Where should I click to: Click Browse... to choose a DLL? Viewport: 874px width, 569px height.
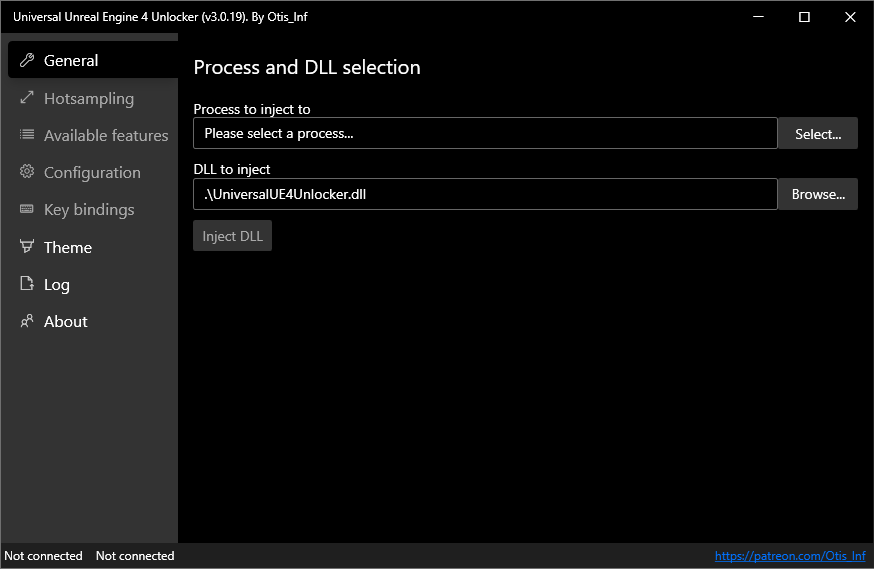(818, 194)
